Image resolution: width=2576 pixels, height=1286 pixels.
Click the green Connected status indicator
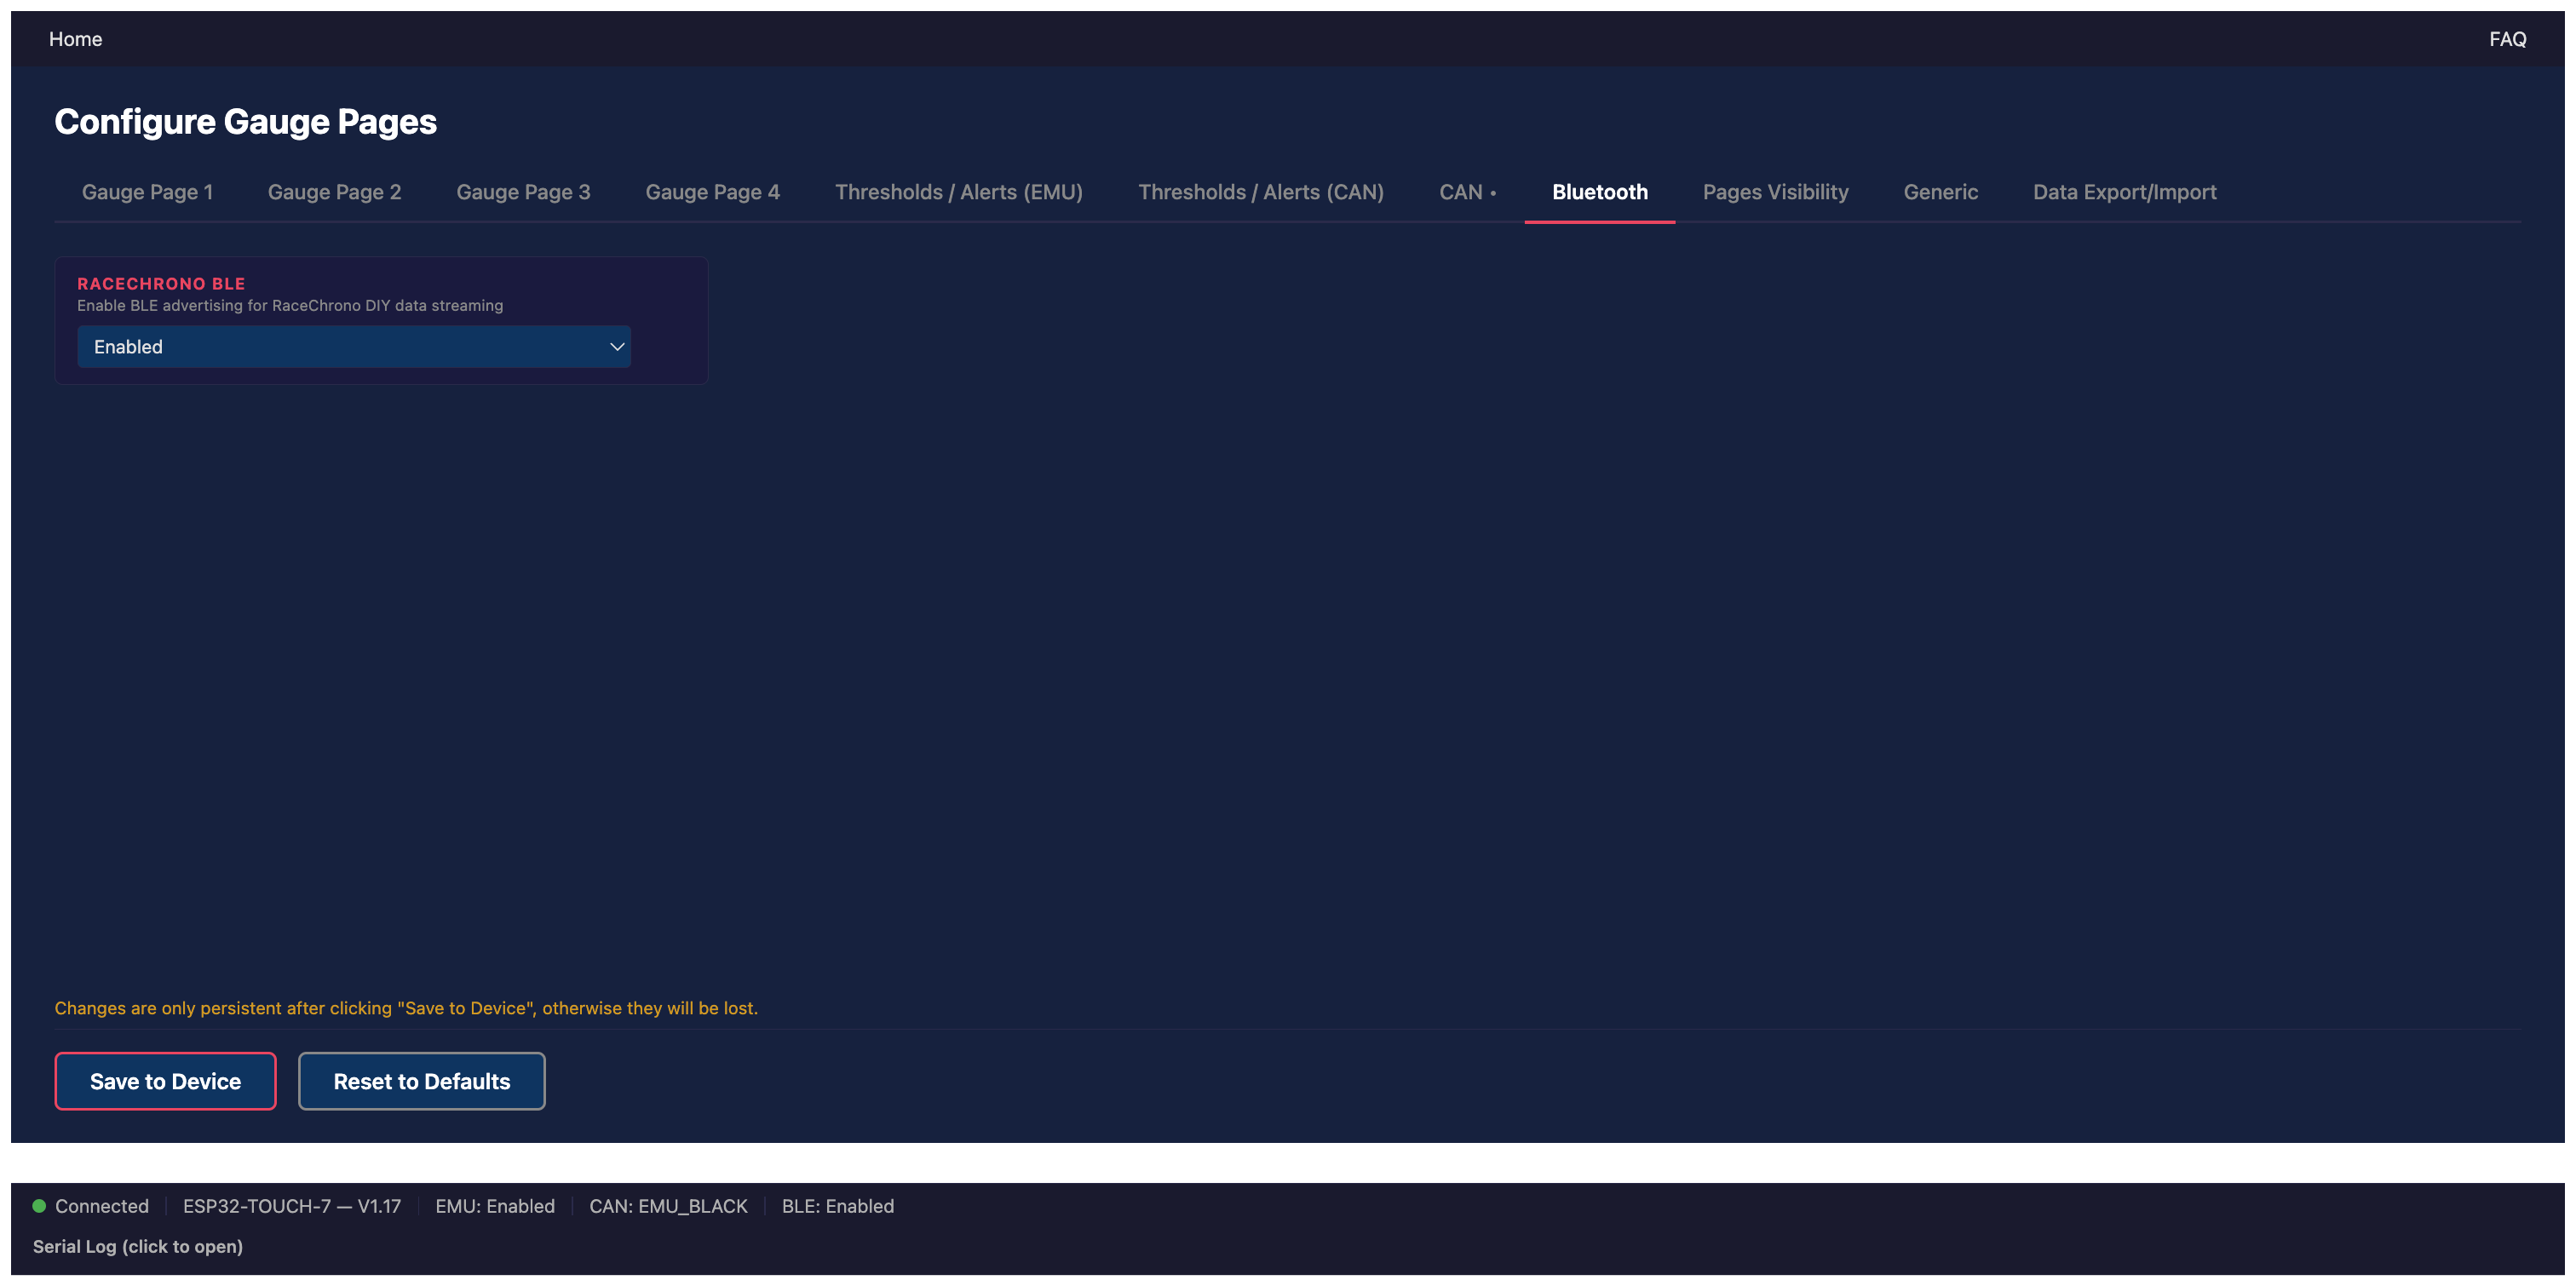point(39,1206)
